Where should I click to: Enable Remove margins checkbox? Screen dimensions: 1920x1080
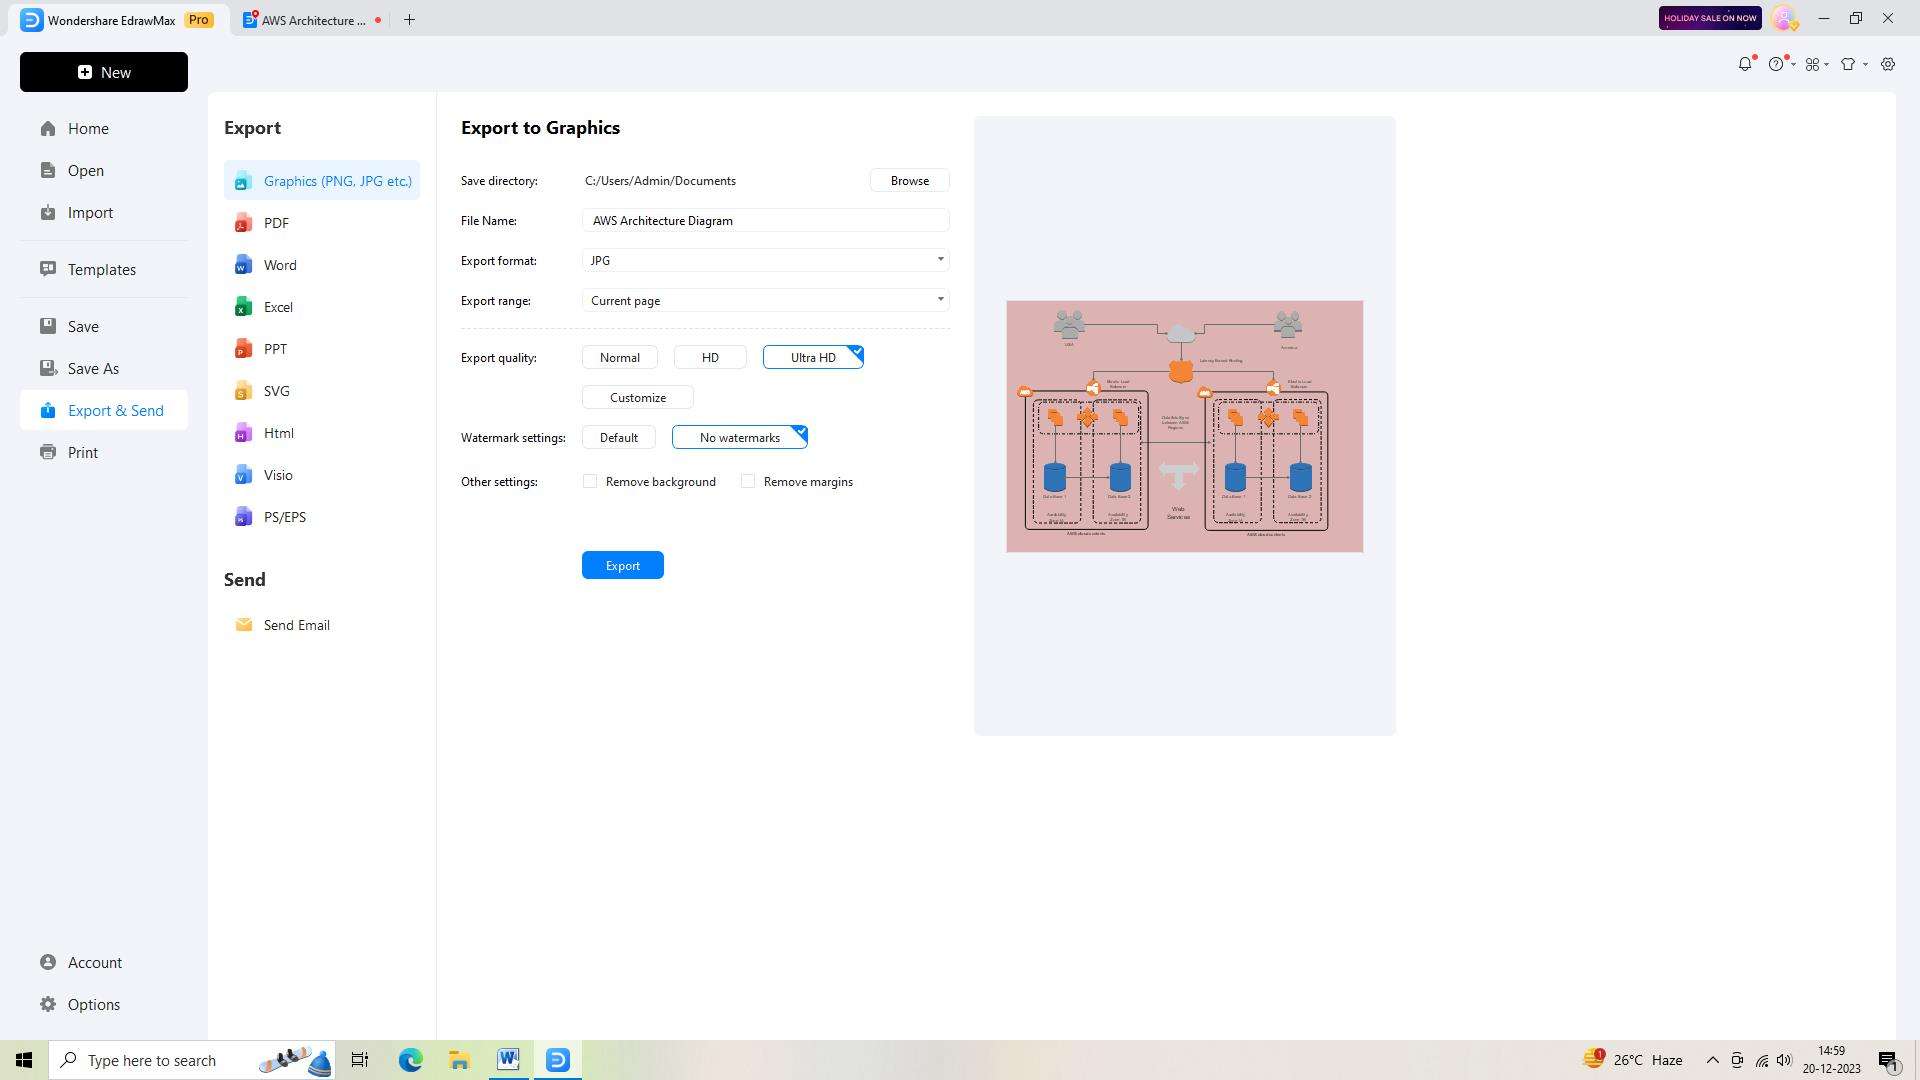tap(748, 481)
